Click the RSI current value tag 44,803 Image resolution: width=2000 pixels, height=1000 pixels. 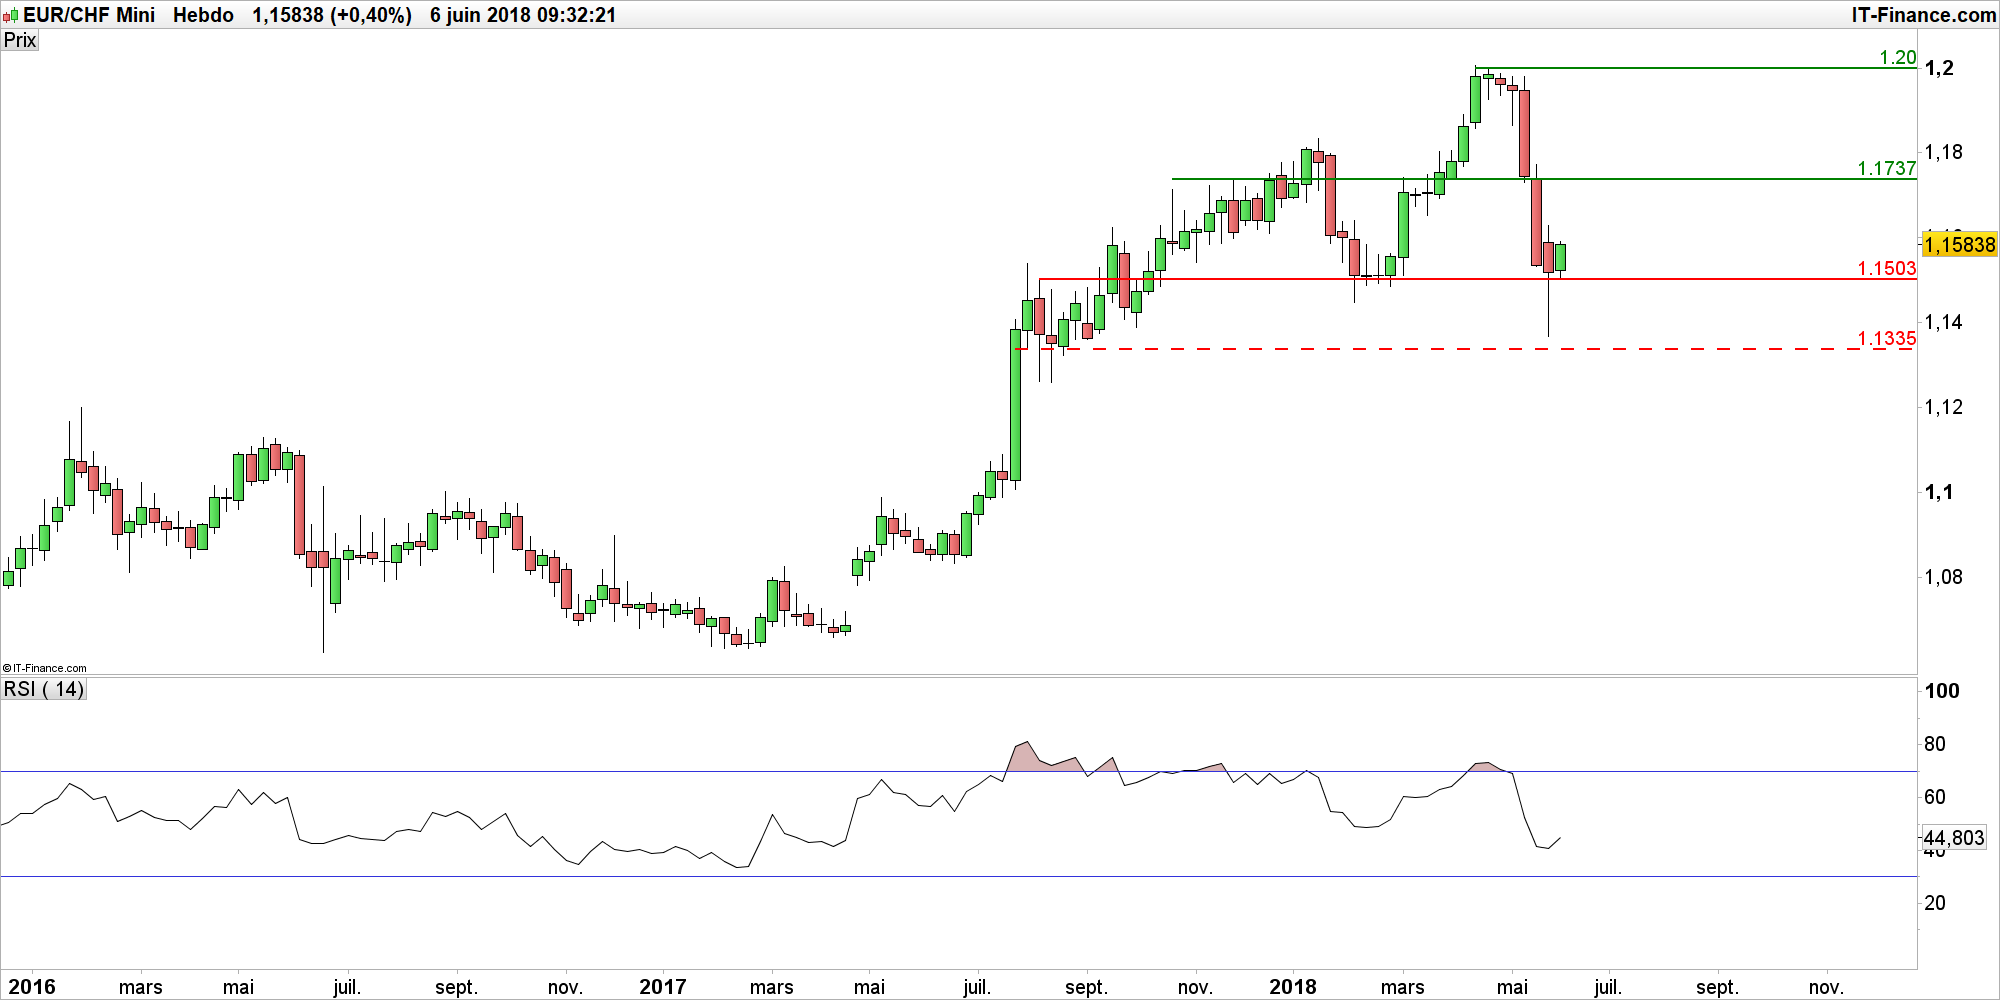coord(1954,838)
